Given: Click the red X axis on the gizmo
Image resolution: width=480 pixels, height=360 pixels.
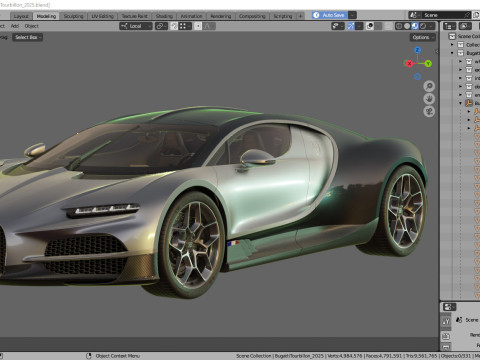Looking at the screenshot, I should click(409, 63).
